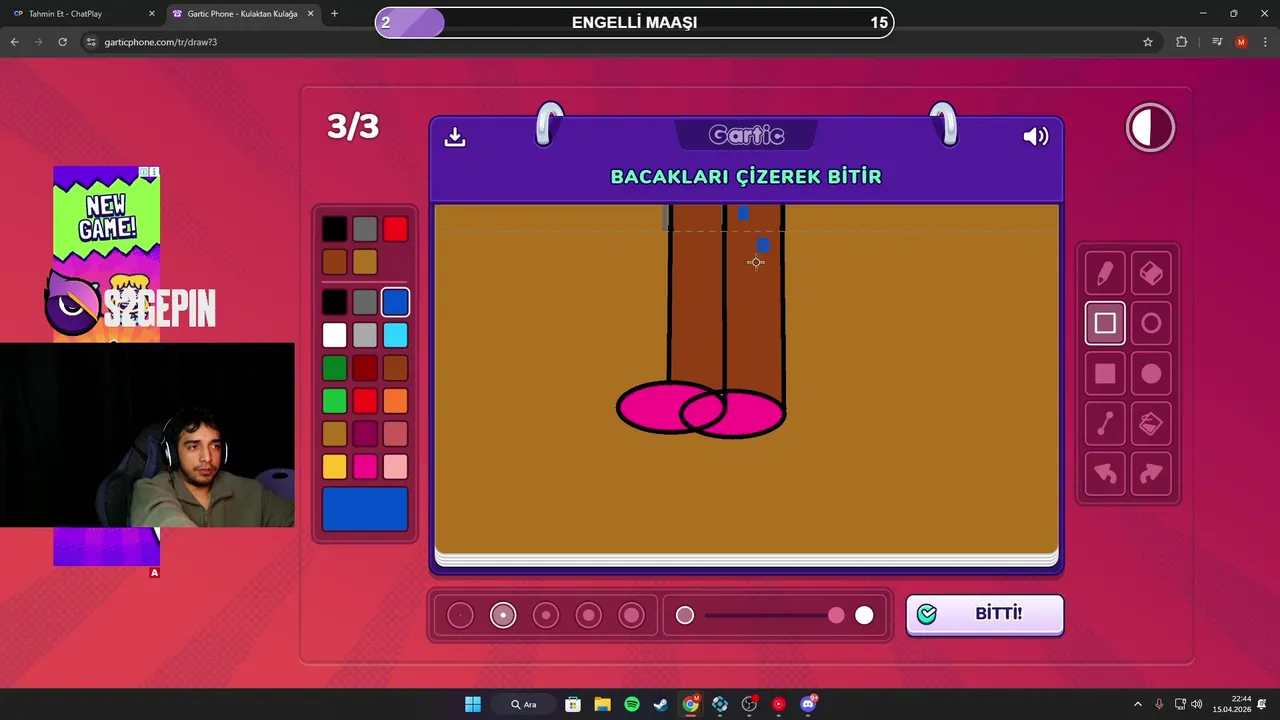Redo the undone stroke
This screenshot has height=720, width=1280.
coord(1151,474)
